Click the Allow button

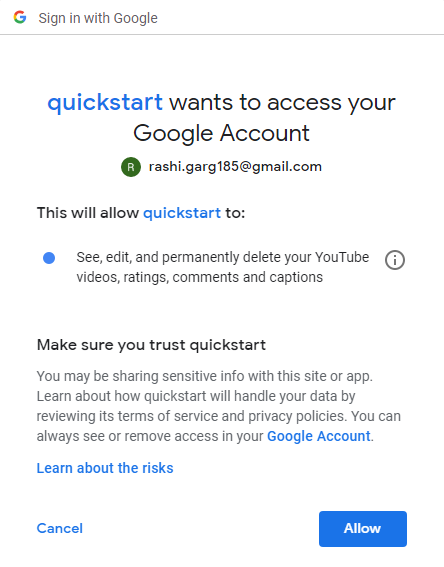(363, 528)
